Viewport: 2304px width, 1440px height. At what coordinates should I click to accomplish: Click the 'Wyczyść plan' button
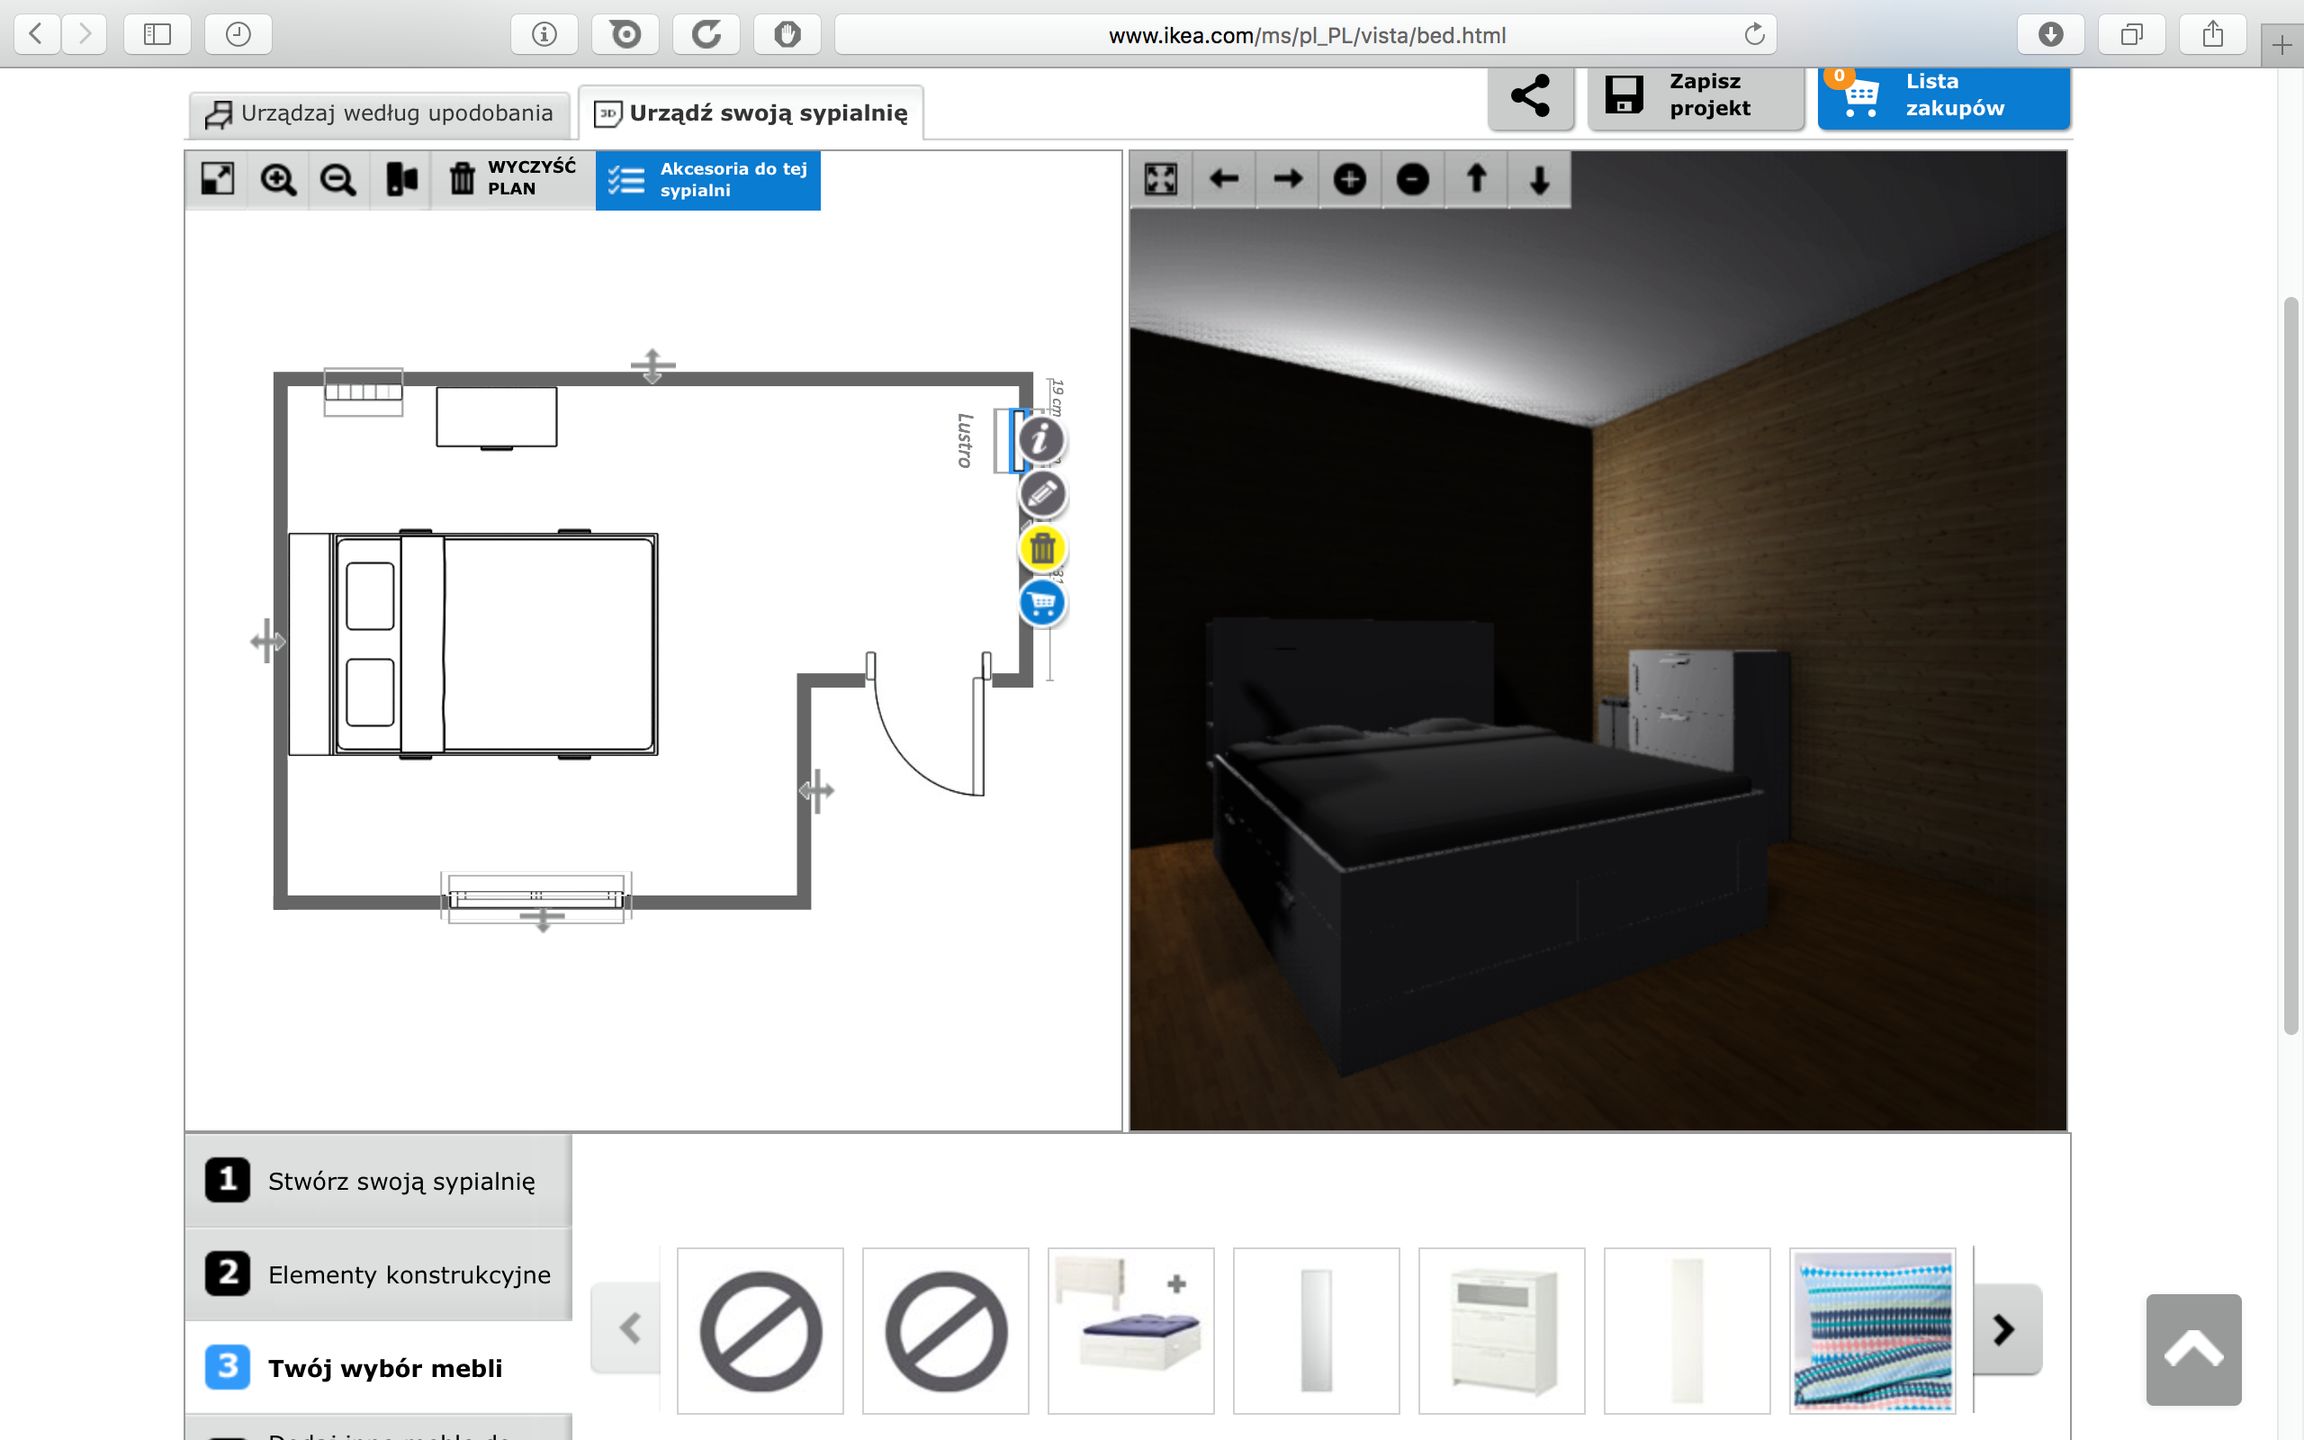(513, 180)
